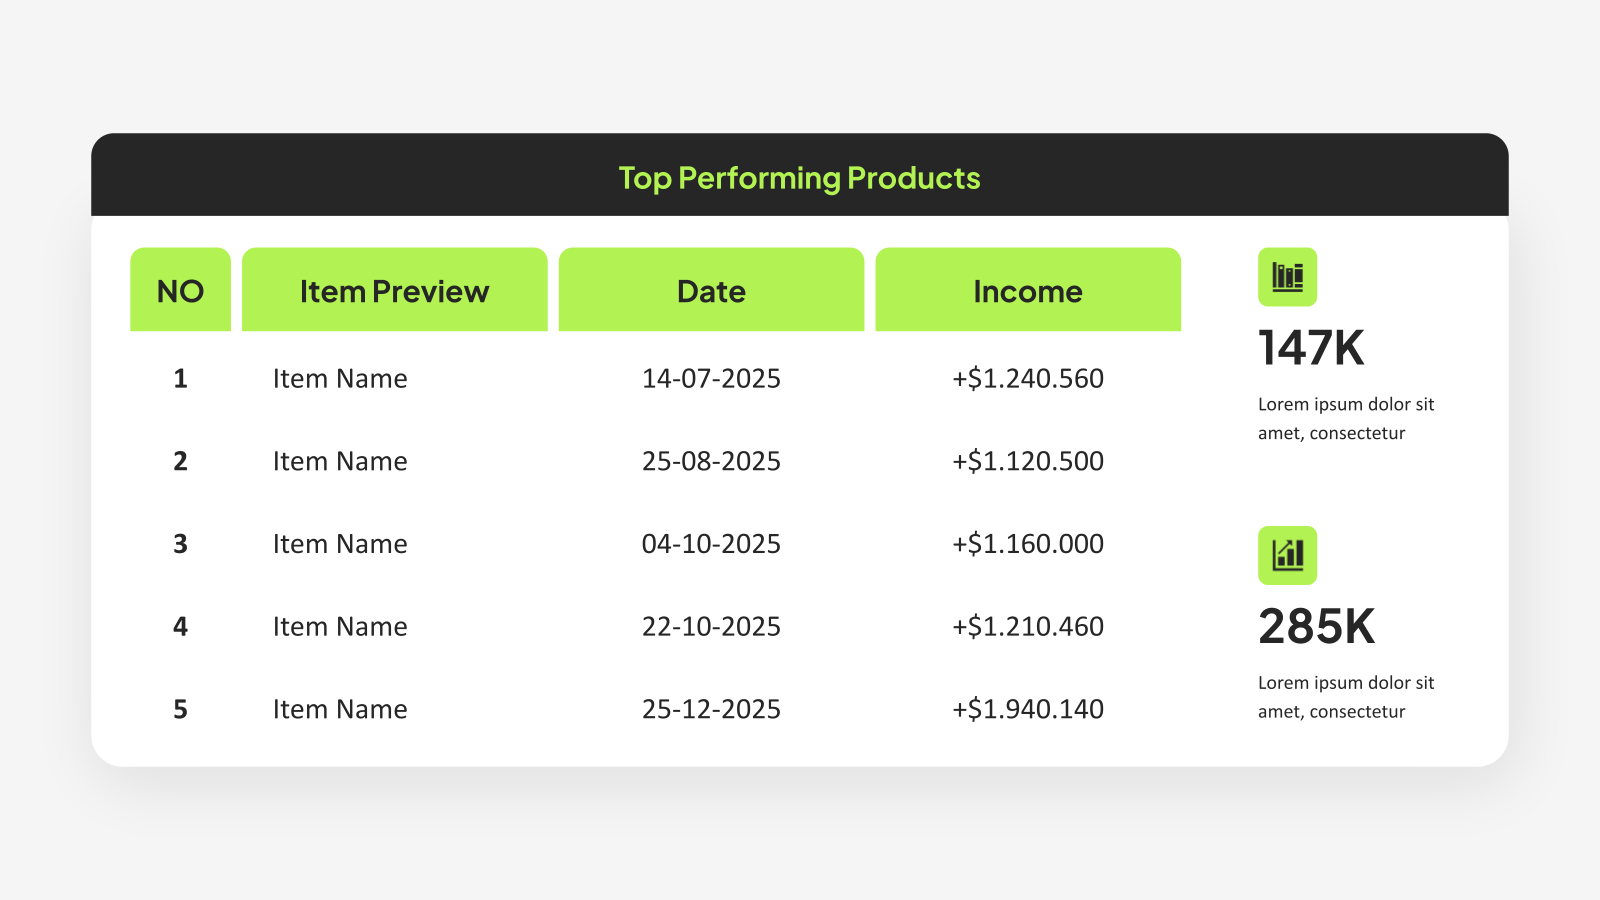Screen dimensions: 1600x900
Task: Select the date 04-10-2025
Action: pos(711,544)
